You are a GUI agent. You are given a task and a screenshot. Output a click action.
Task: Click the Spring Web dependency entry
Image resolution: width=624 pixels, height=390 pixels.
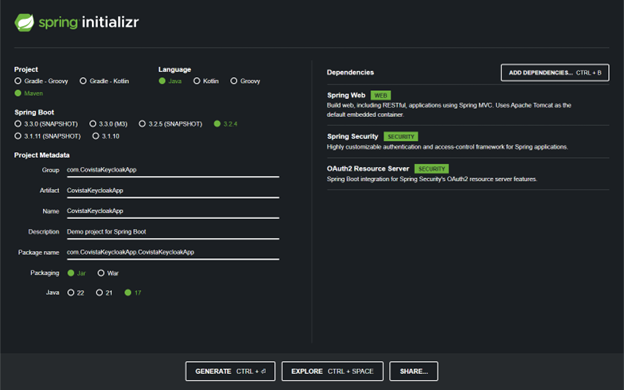[468, 105]
